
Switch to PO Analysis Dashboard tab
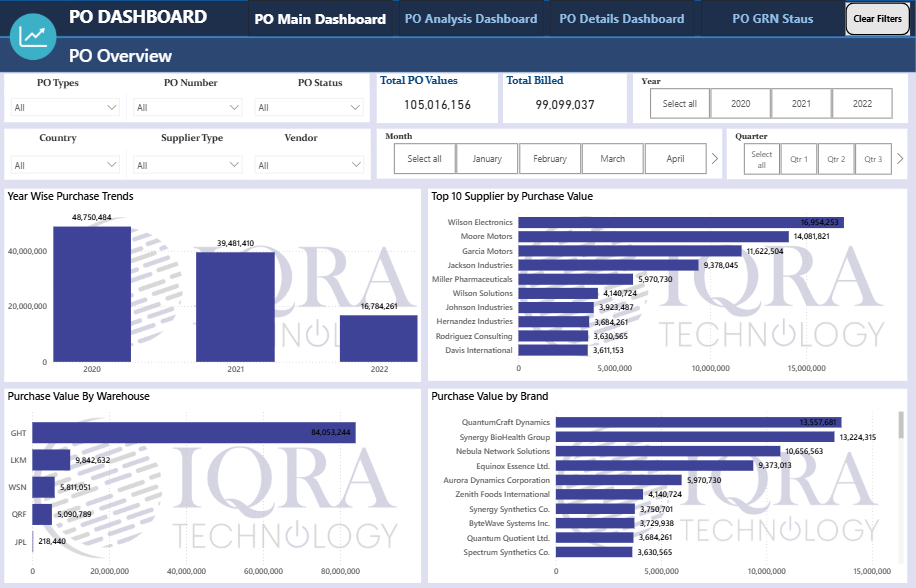click(471, 19)
